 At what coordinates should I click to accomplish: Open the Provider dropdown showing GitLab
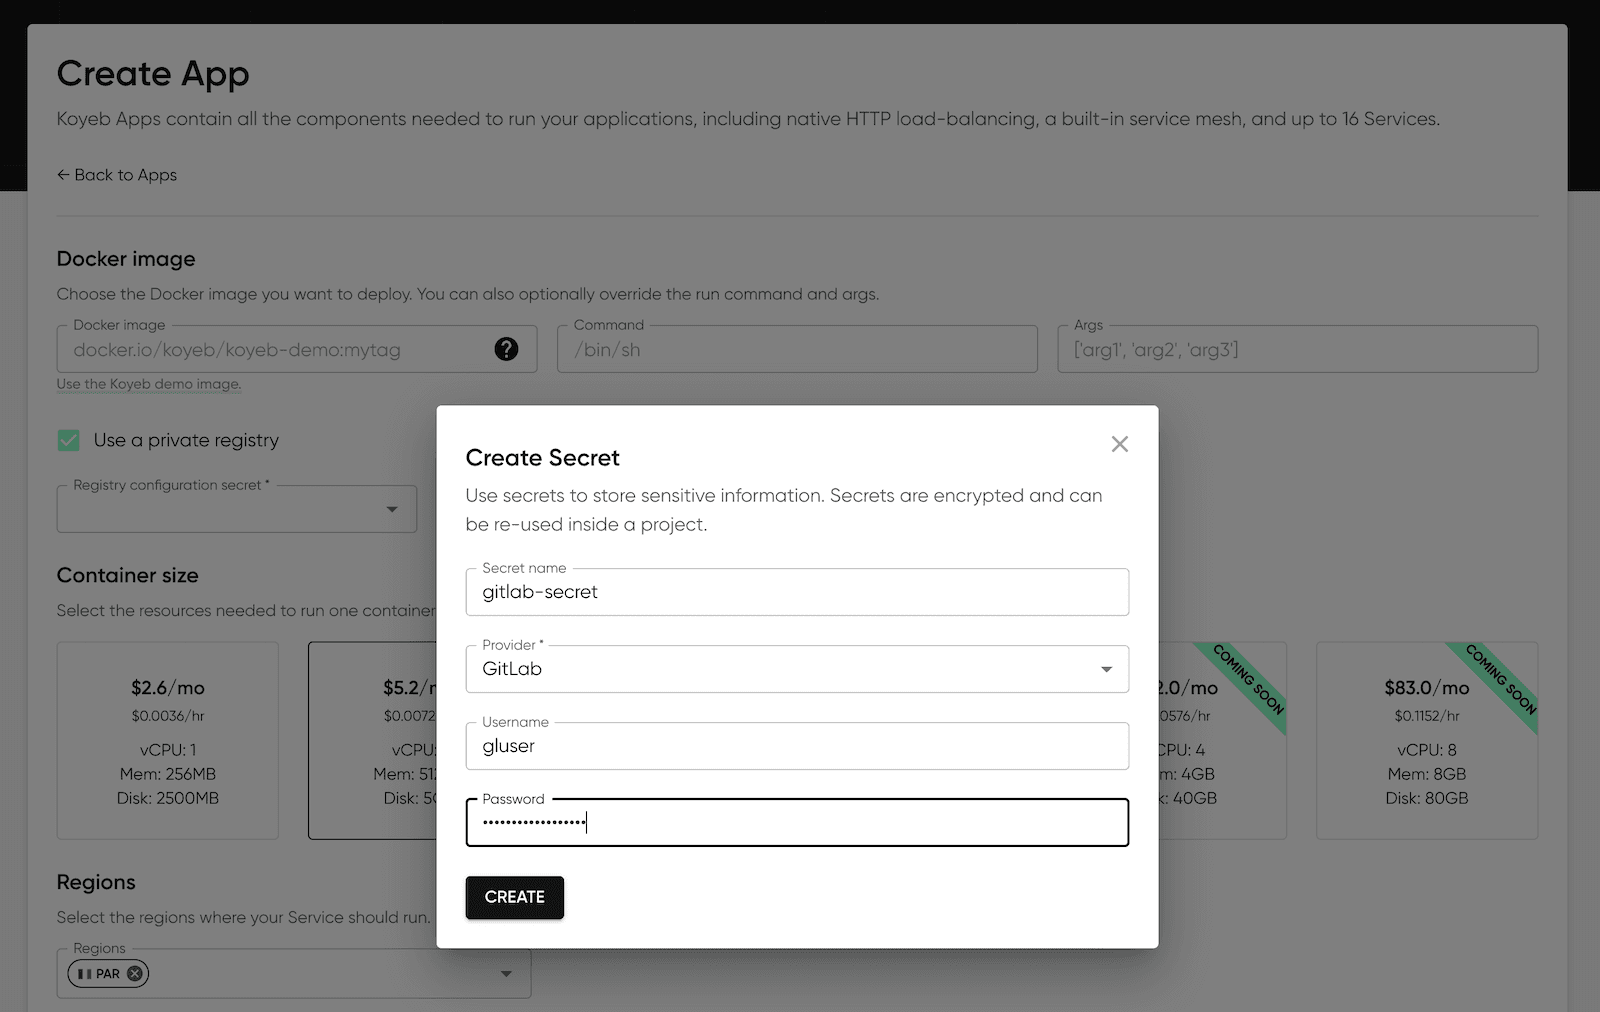[x=796, y=669]
